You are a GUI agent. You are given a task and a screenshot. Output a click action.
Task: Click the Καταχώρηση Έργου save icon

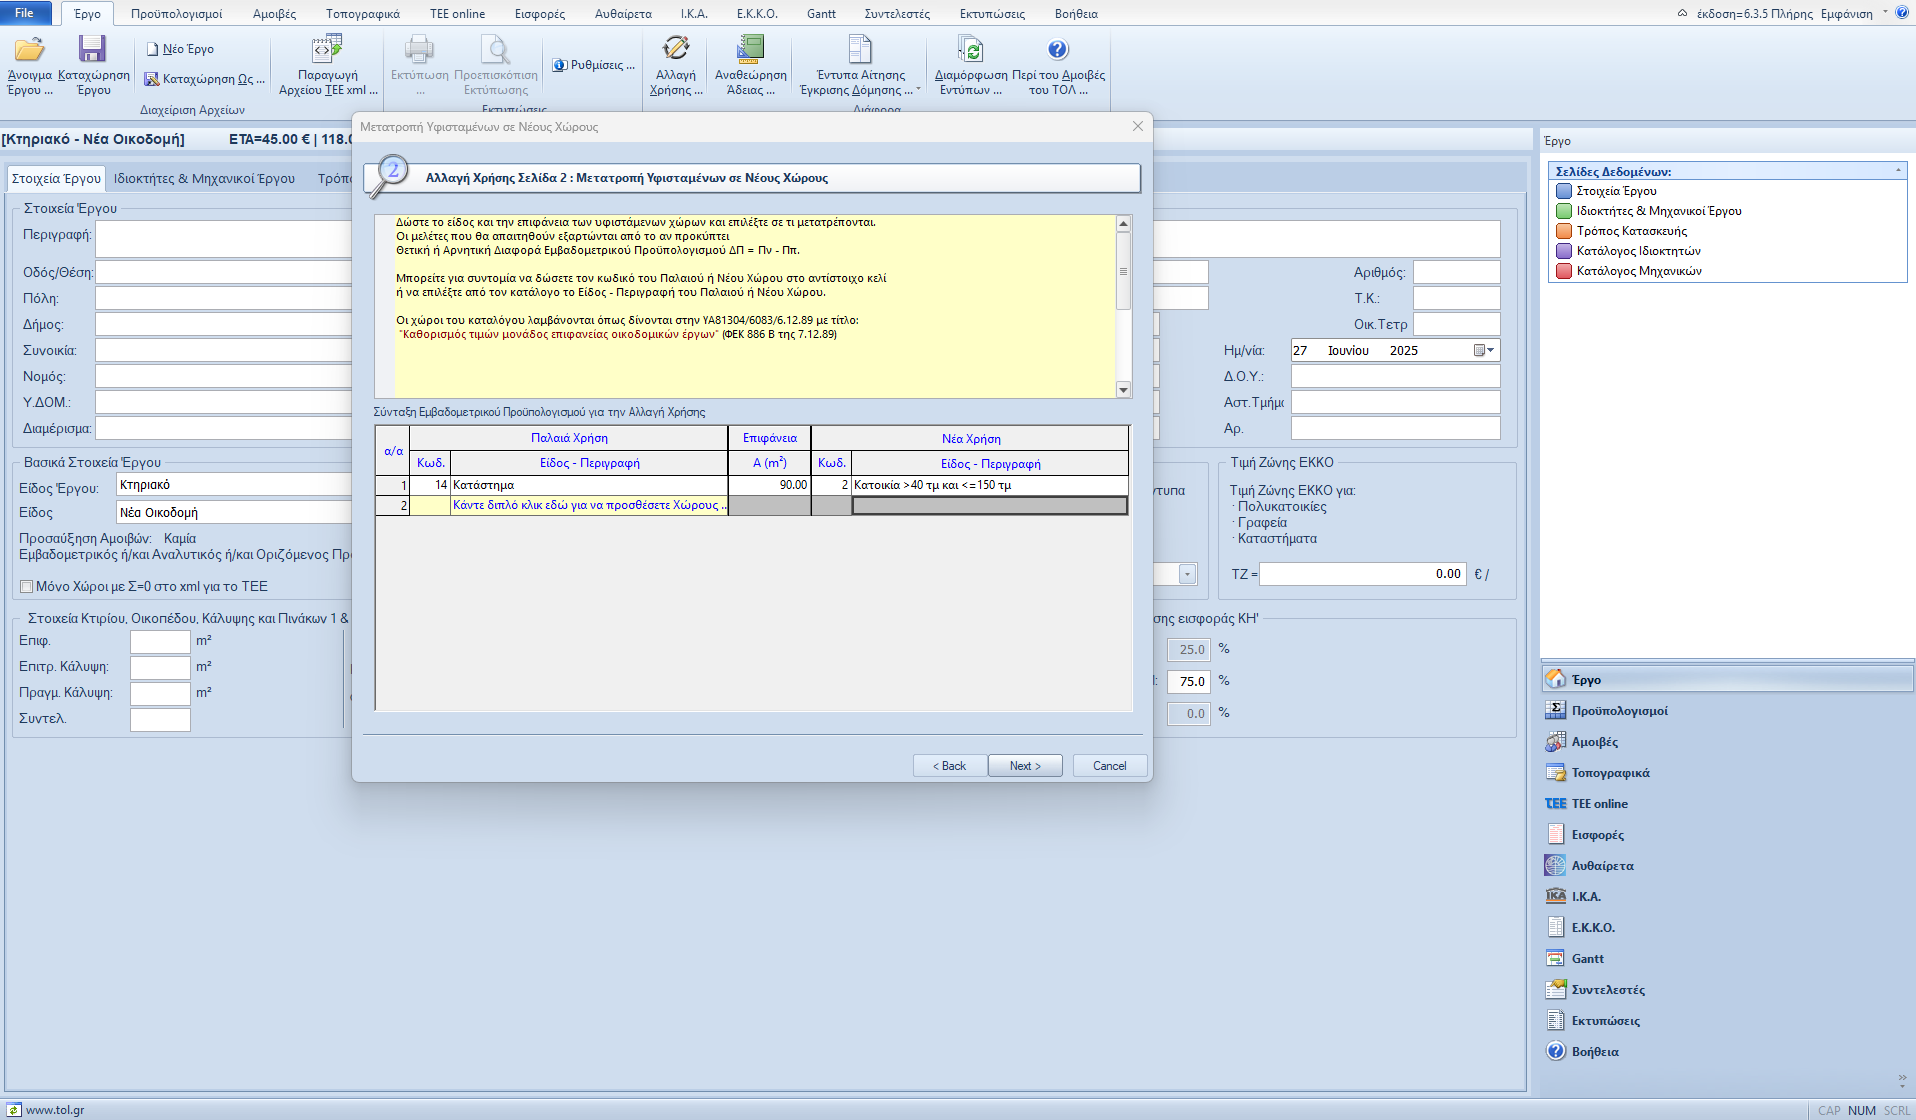[x=93, y=50]
